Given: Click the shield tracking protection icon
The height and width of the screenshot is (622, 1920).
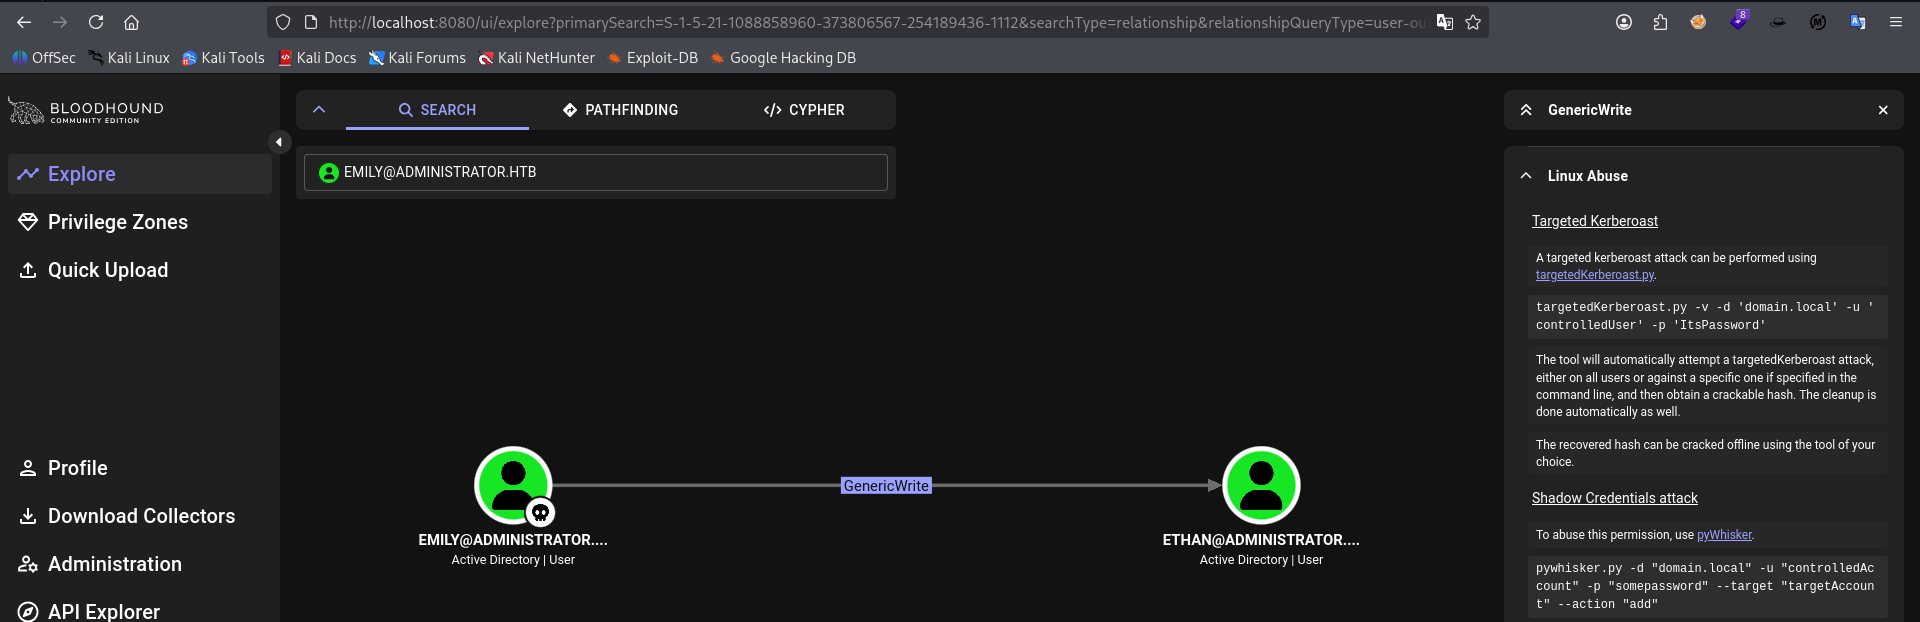Looking at the screenshot, I should pos(283,22).
